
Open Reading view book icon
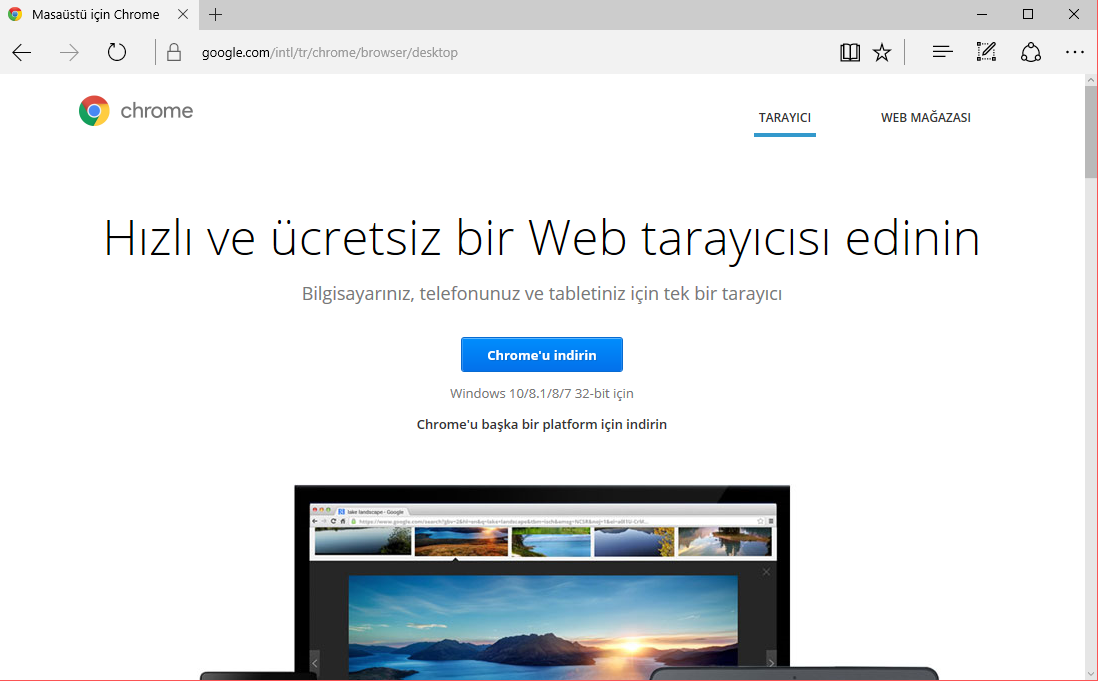(849, 52)
